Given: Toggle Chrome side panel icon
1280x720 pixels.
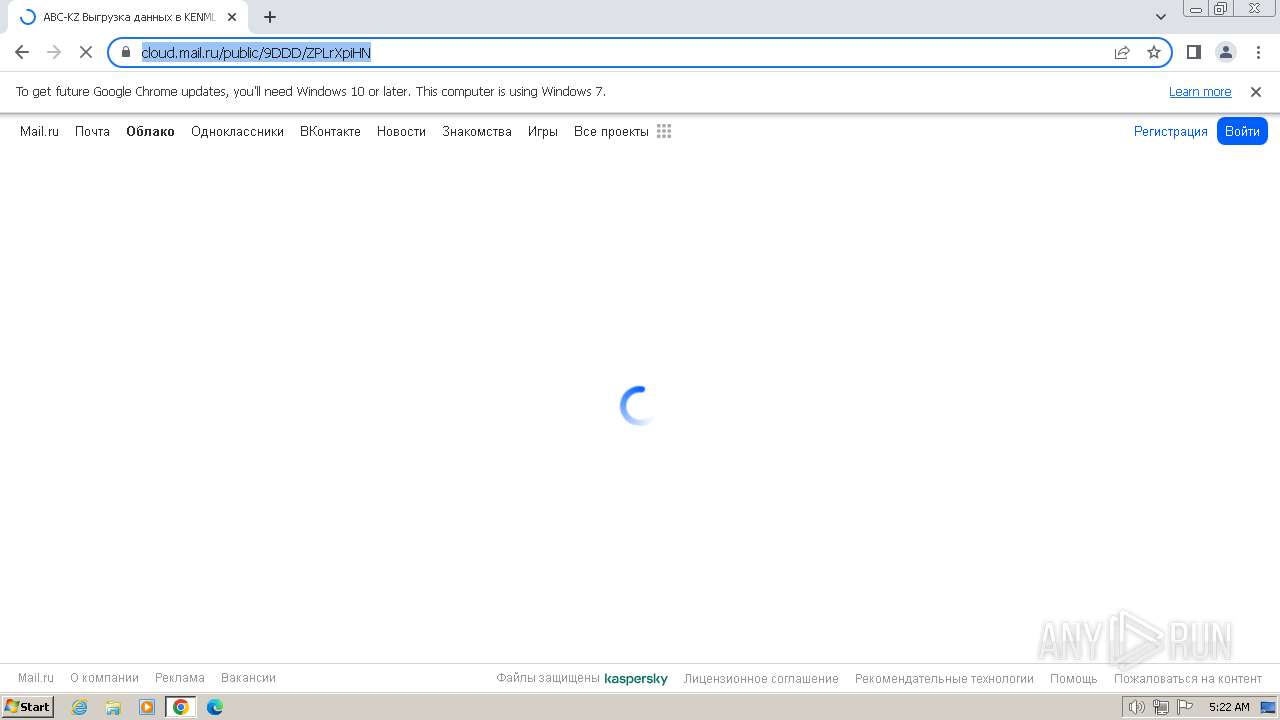Looking at the screenshot, I should point(1194,52).
